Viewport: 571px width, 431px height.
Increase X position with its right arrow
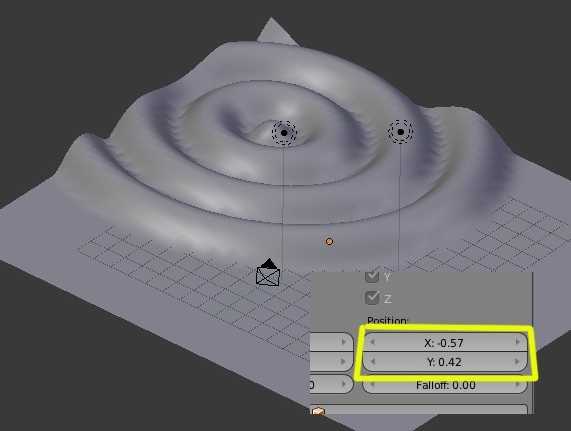[518, 343]
